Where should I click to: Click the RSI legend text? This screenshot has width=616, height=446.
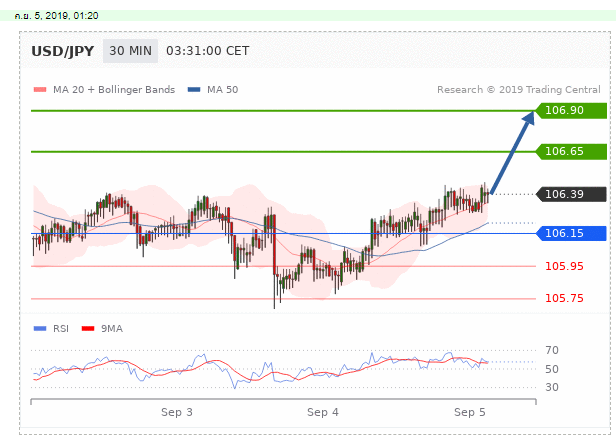pyautogui.click(x=61, y=329)
